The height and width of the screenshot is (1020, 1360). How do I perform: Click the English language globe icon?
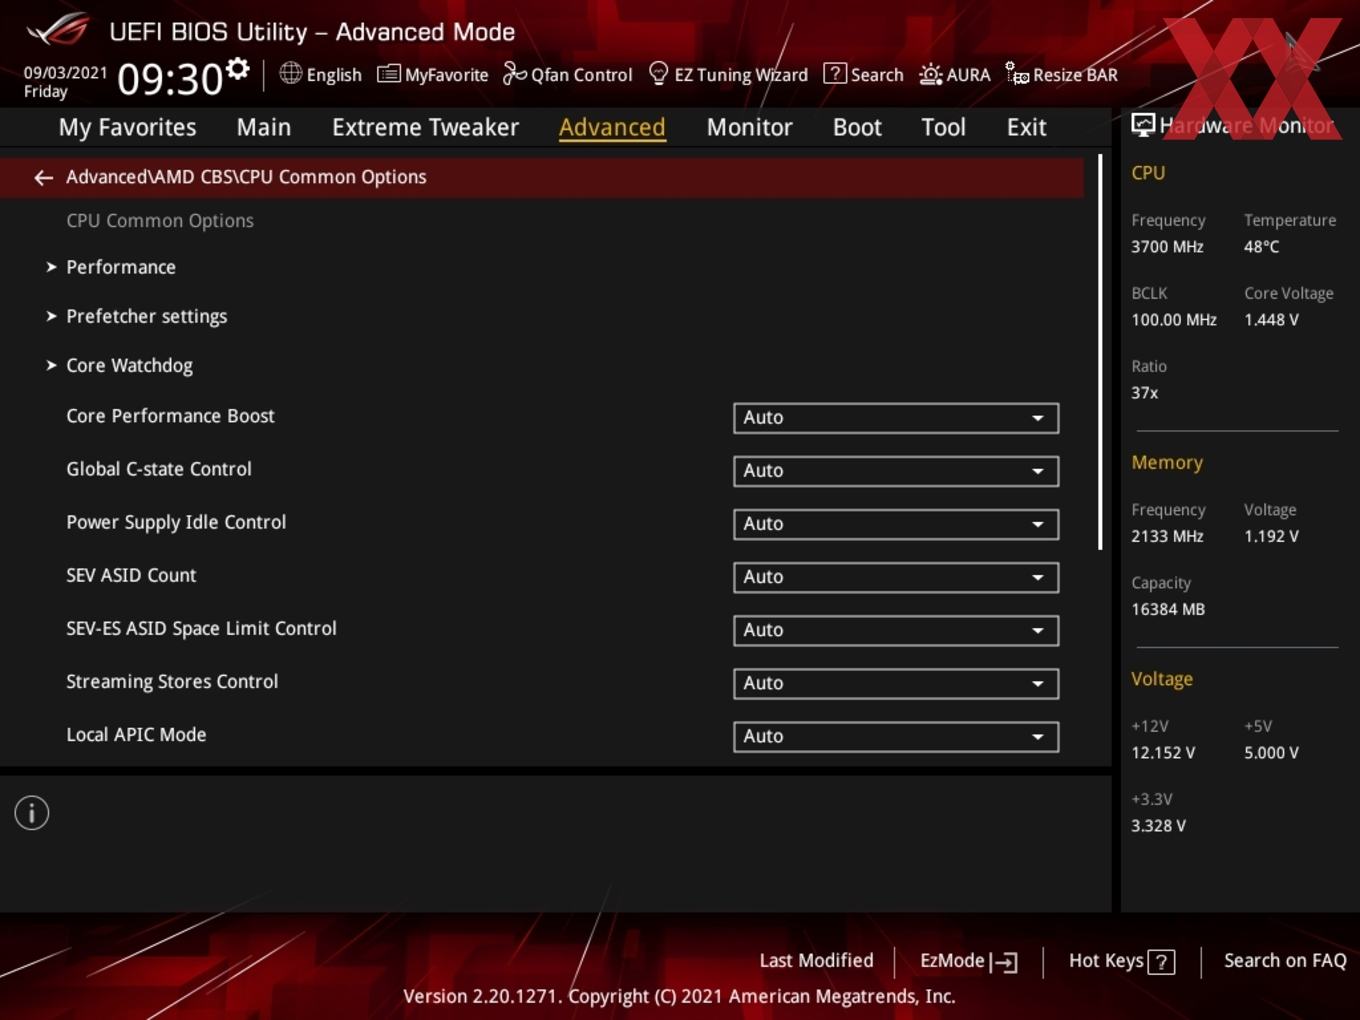point(290,73)
